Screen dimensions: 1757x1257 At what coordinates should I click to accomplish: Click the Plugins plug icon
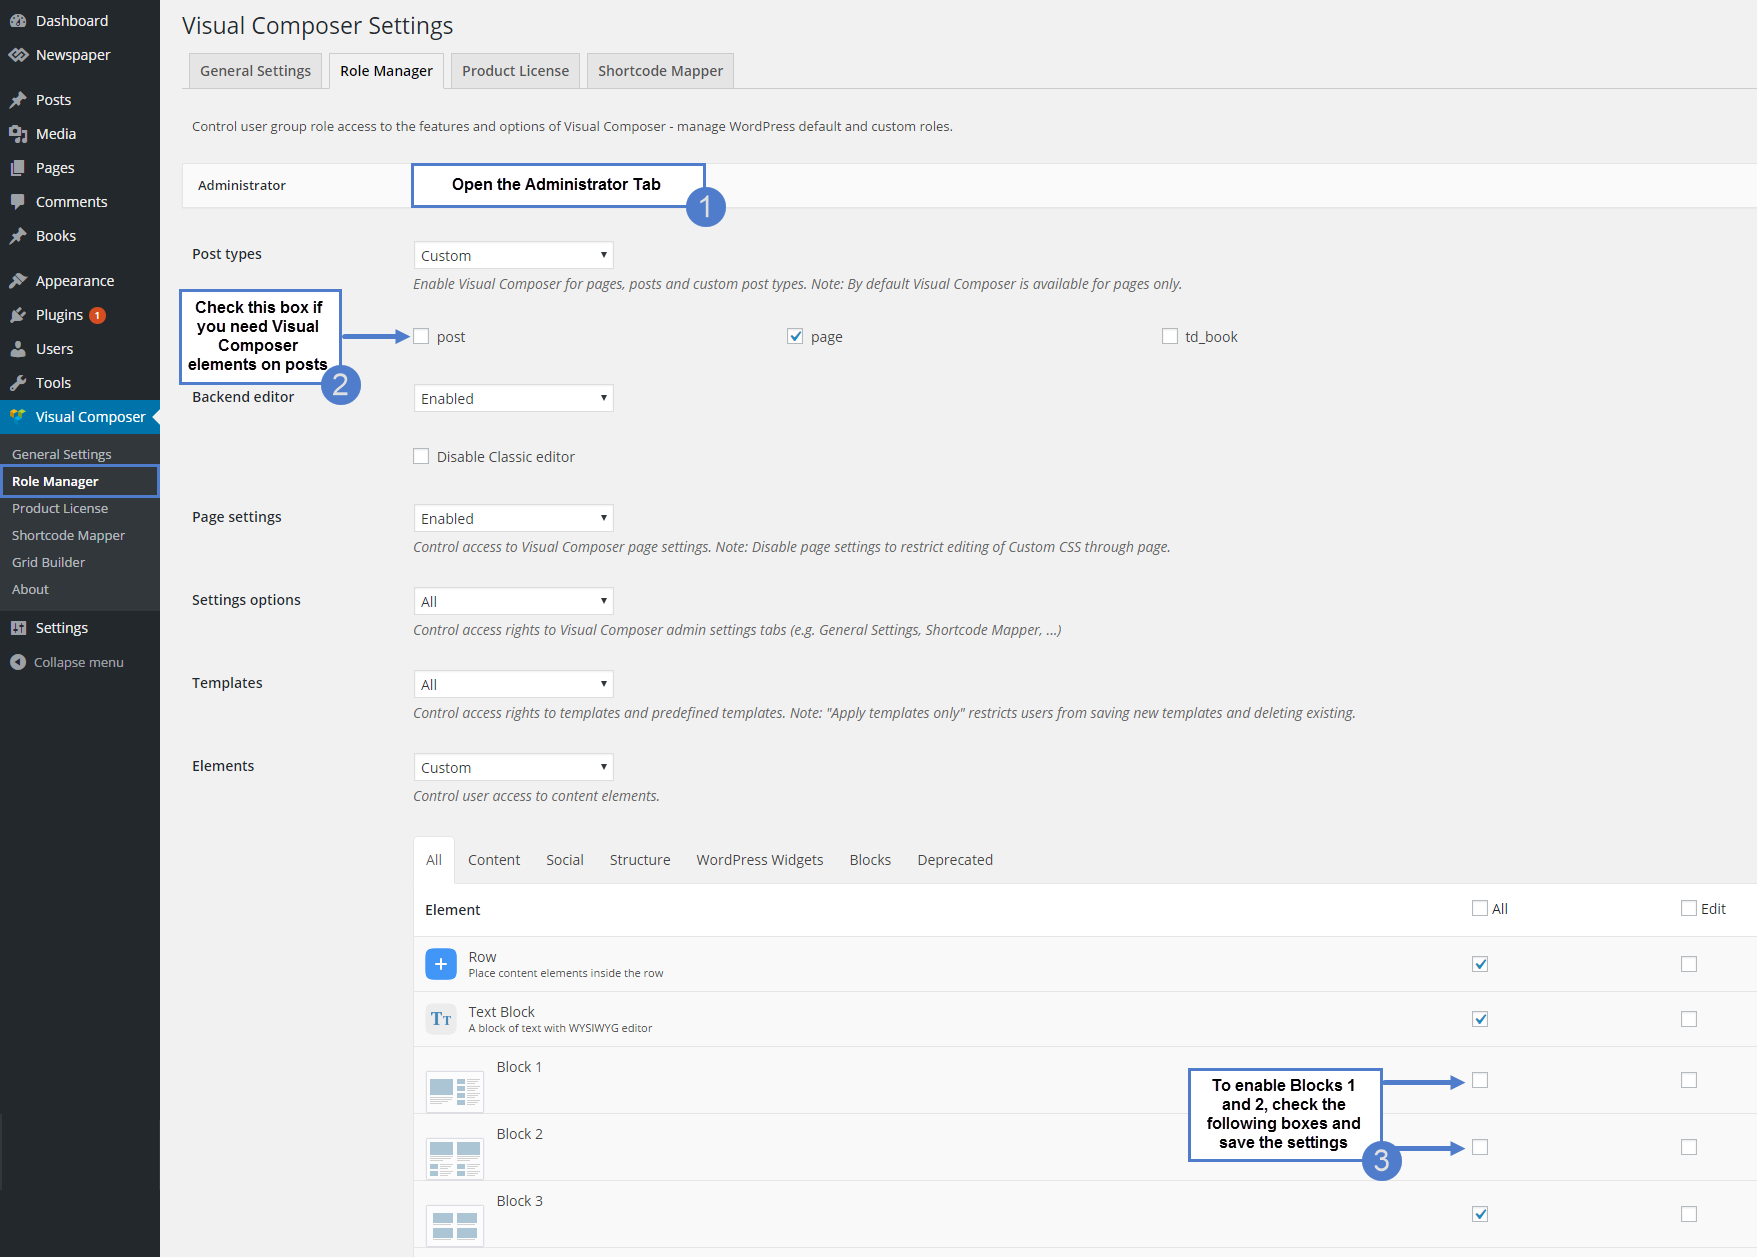tap(18, 315)
